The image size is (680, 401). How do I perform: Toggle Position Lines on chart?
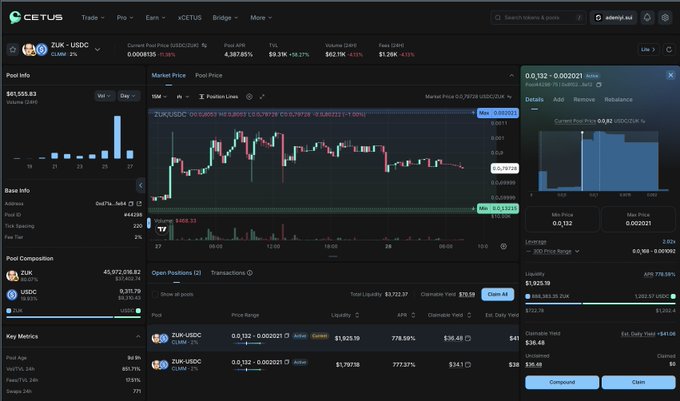tap(218, 97)
